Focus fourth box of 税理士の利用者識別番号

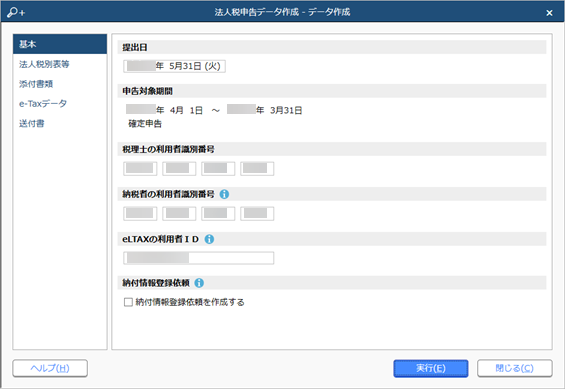coord(257,169)
